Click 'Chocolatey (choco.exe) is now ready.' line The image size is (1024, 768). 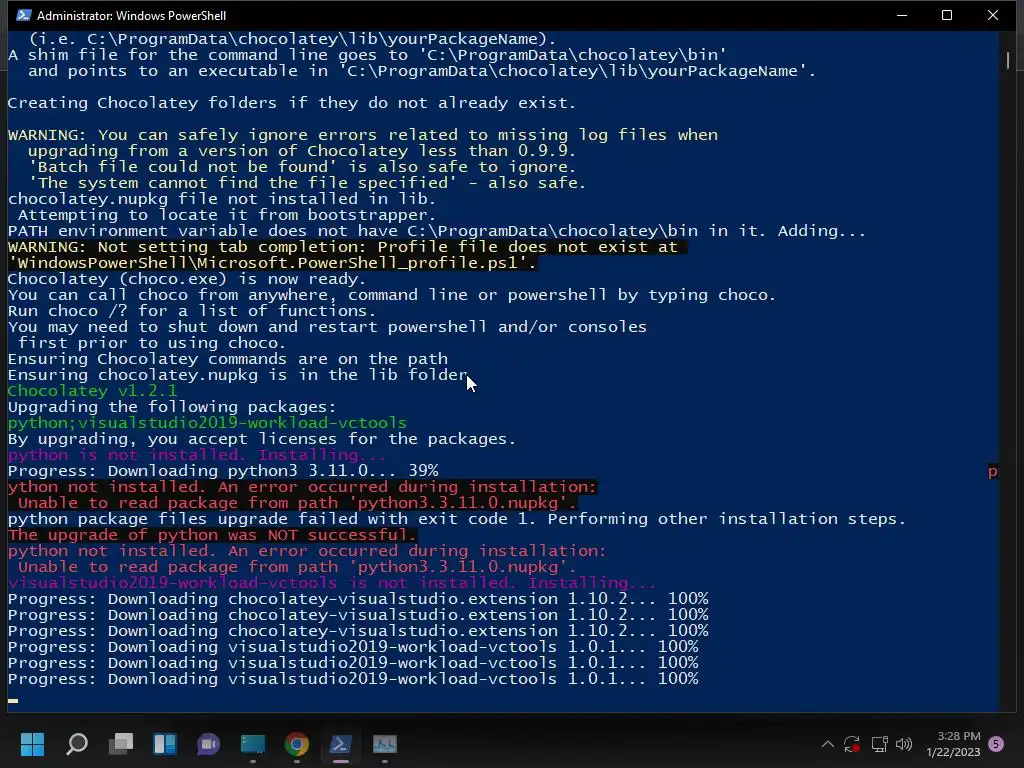click(x=187, y=279)
